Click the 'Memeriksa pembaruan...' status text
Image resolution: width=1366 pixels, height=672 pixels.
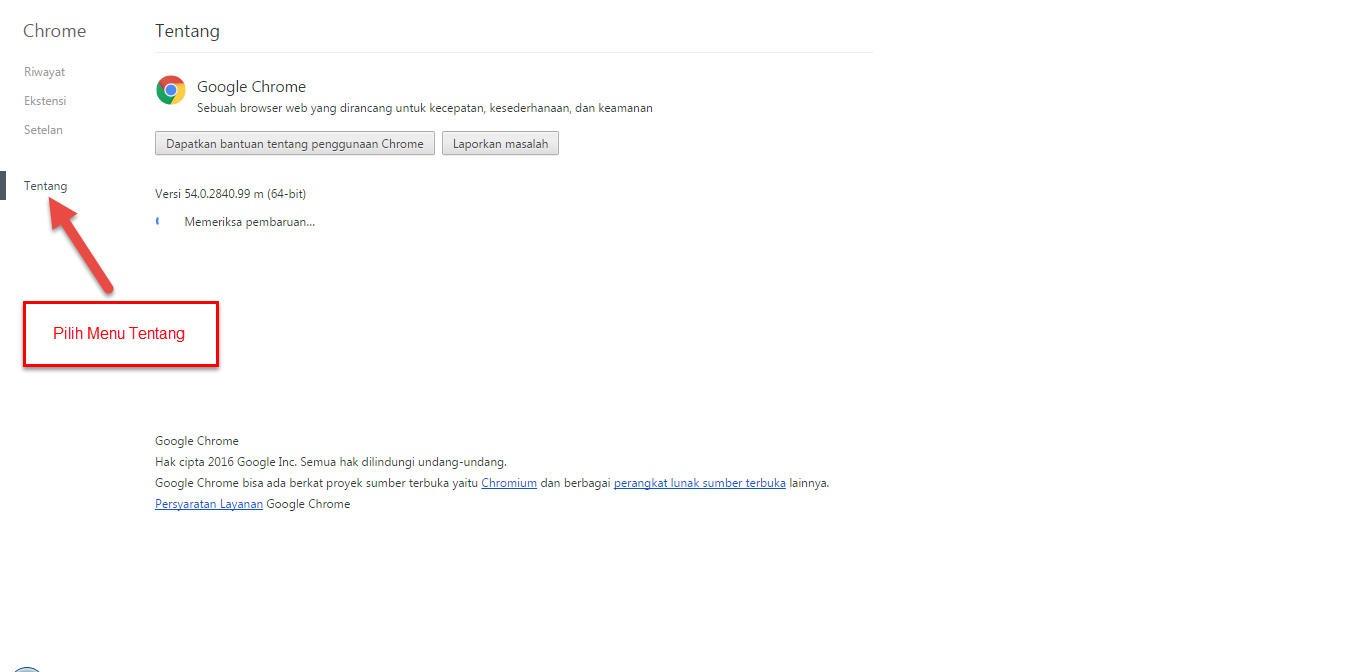[248, 221]
